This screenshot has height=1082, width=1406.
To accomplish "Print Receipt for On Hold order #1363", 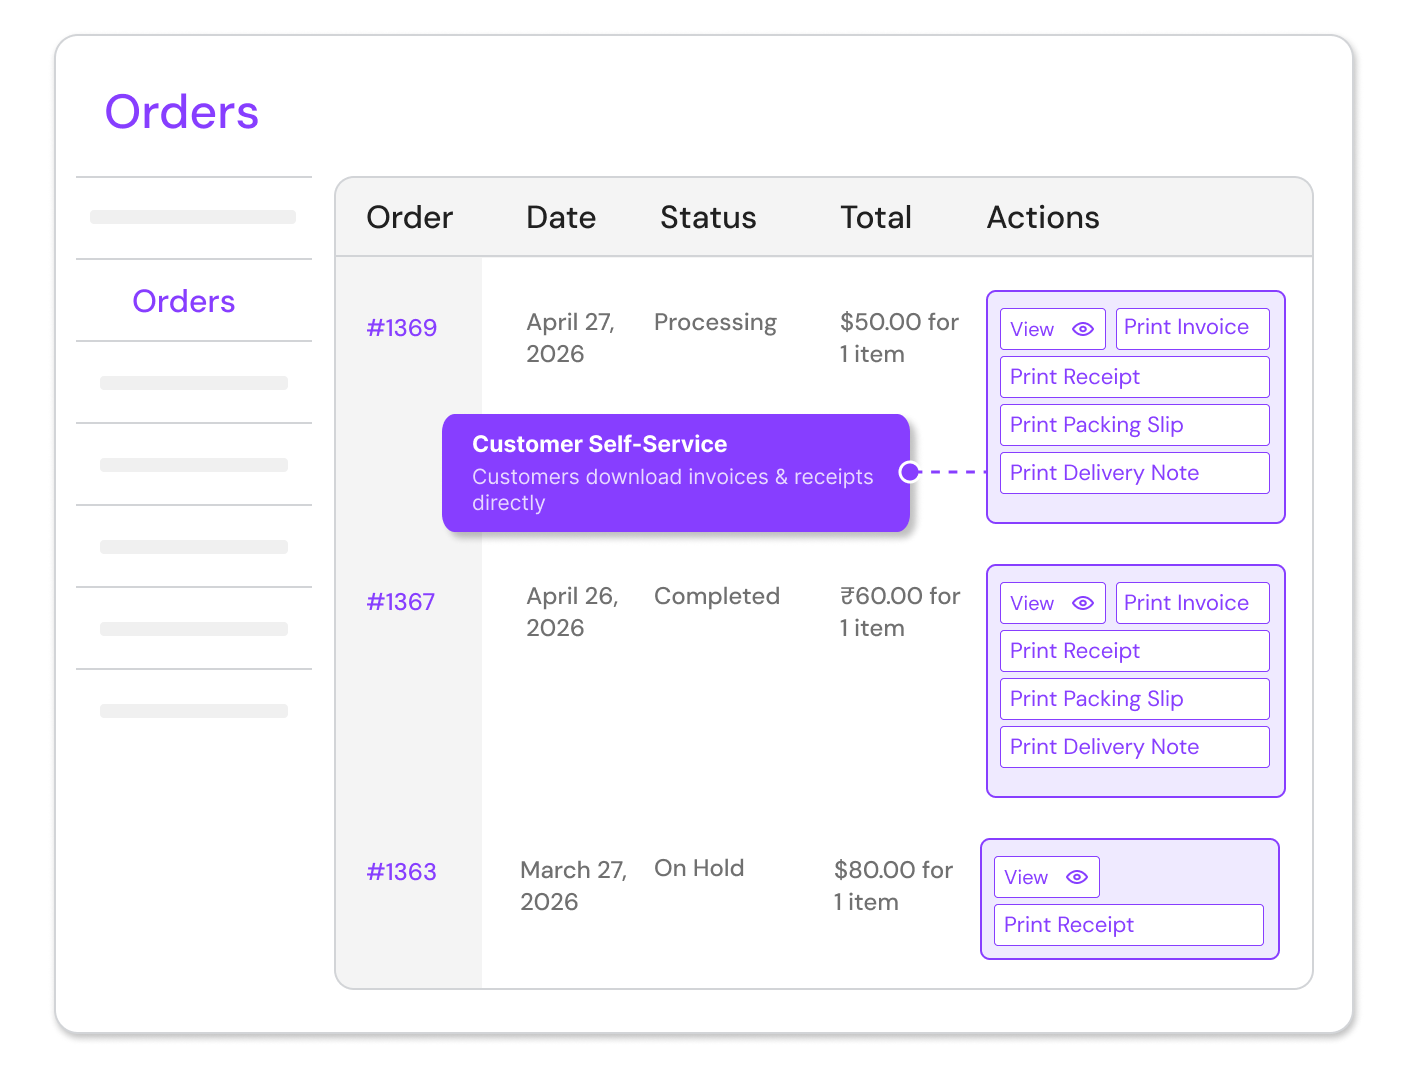I will 1128,925.
